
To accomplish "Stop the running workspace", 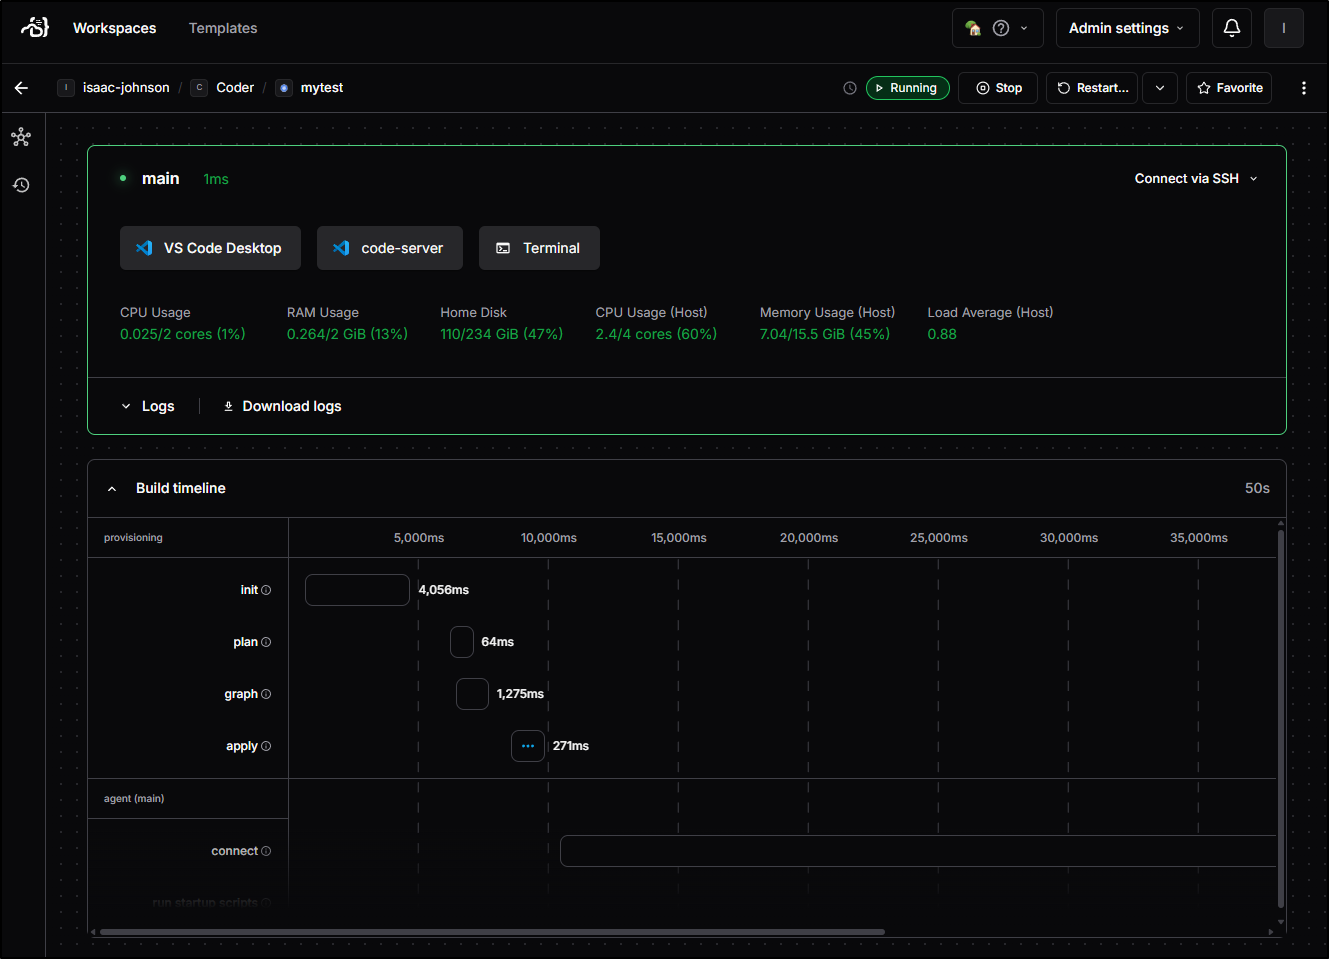I will 998,88.
